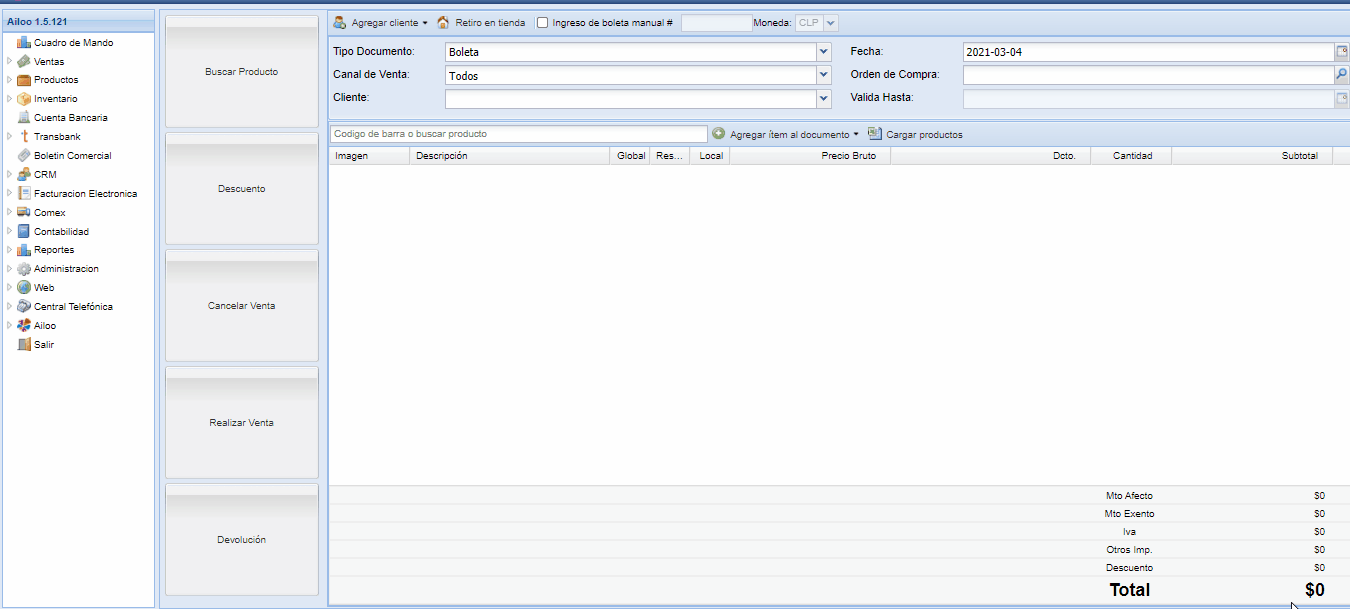Viewport: 1350px width, 609px height.
Task: Click the Reportes chart icon
Action: tap(24, 250)
